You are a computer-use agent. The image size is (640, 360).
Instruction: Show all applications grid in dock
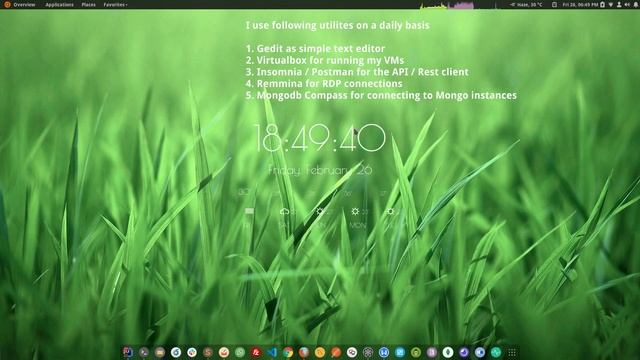(512, 352)
